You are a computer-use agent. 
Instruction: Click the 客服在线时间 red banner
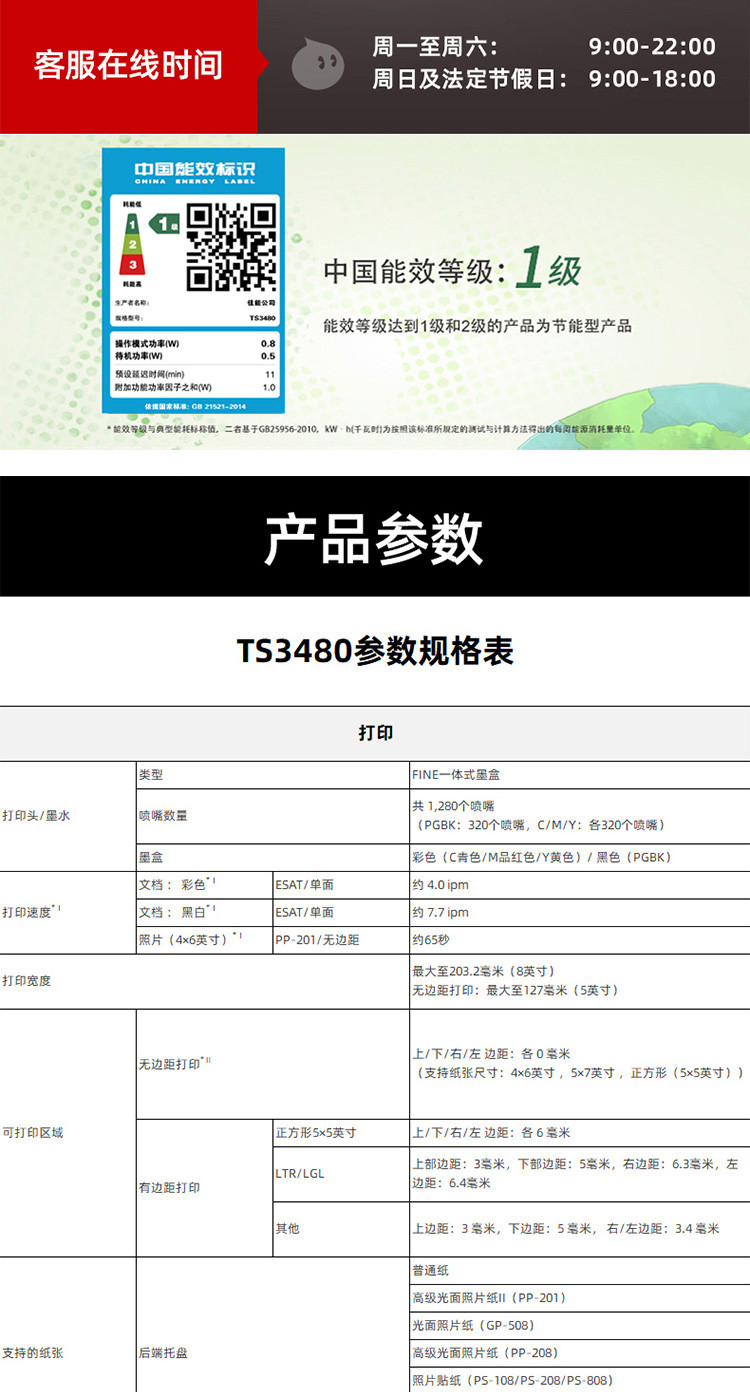click(x=128, y=66)
